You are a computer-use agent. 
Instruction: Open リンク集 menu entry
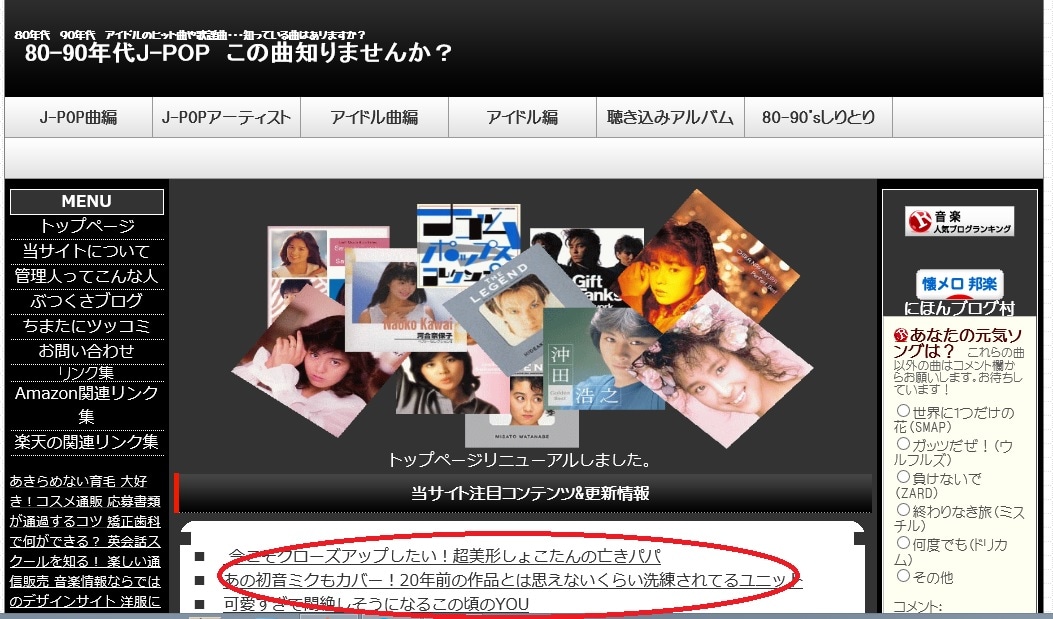pyautogui.click(x=87, y=373)
